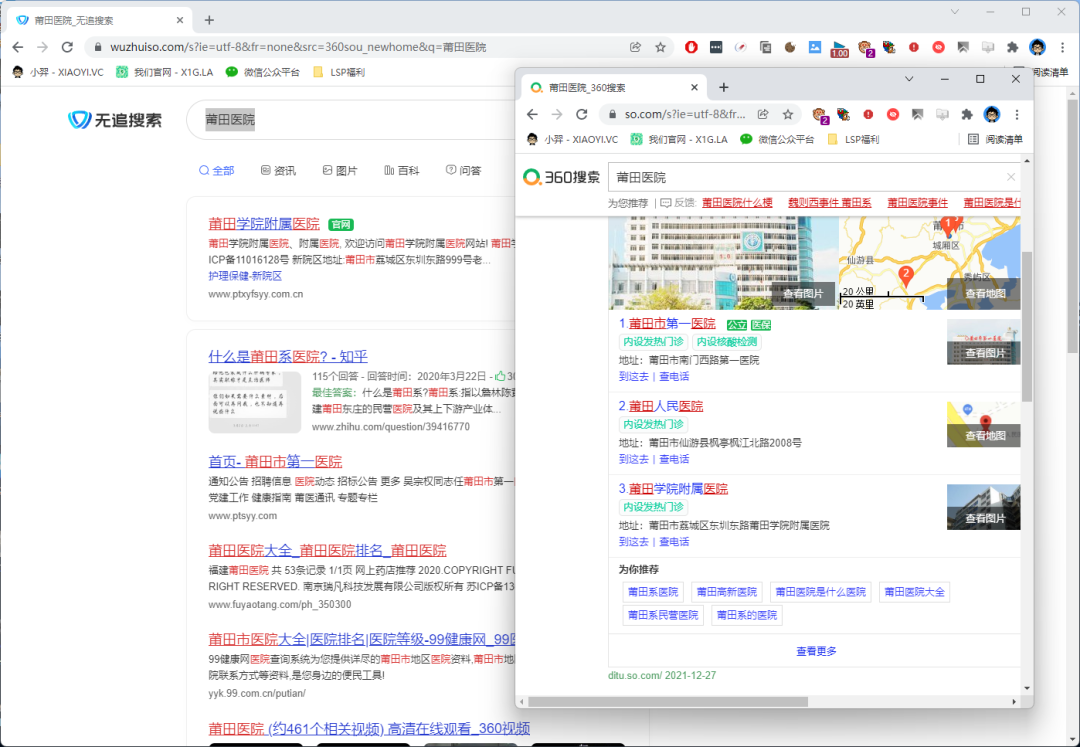Click the 护理保健-新院区 sublink
This screenshot has height=747, width=1080.
click(245, 276)
